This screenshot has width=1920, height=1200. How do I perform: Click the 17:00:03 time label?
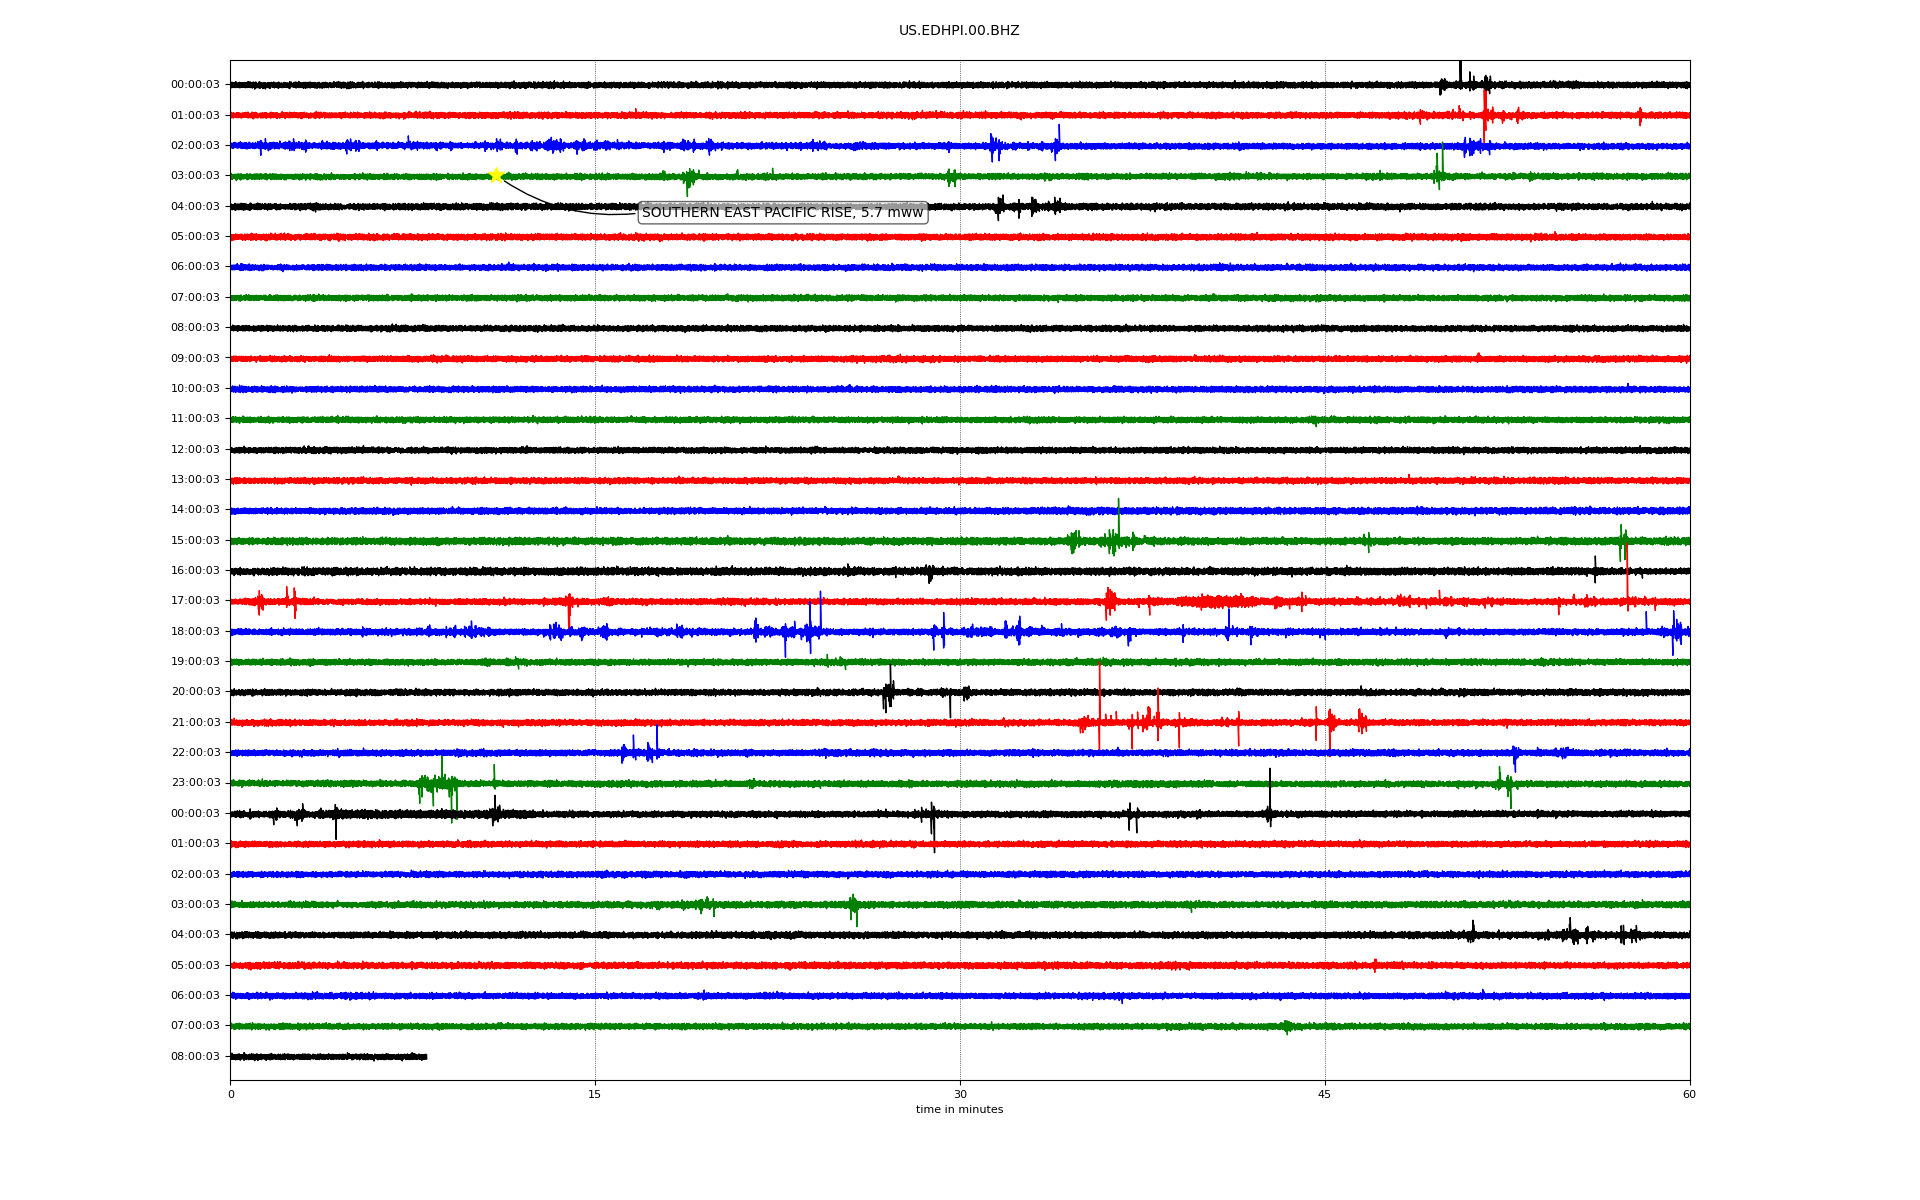pos(195,601)
